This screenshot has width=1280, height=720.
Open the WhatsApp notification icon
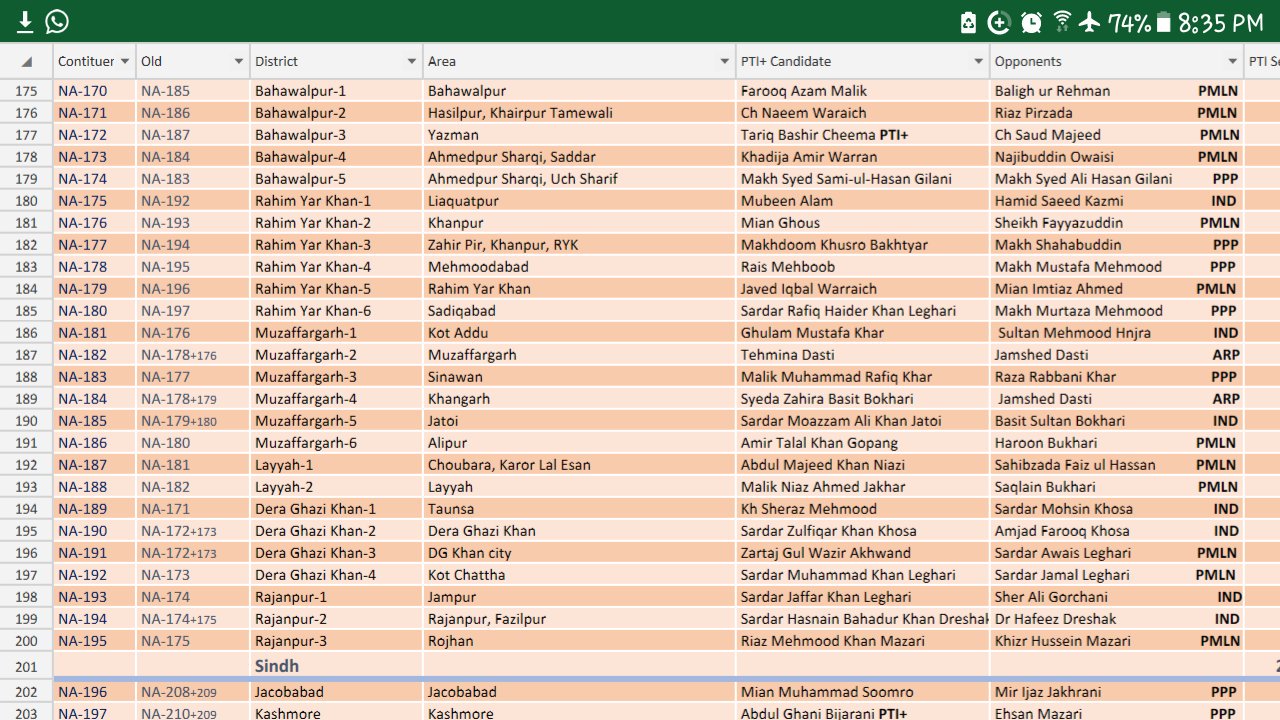click(x=57, y=21)
